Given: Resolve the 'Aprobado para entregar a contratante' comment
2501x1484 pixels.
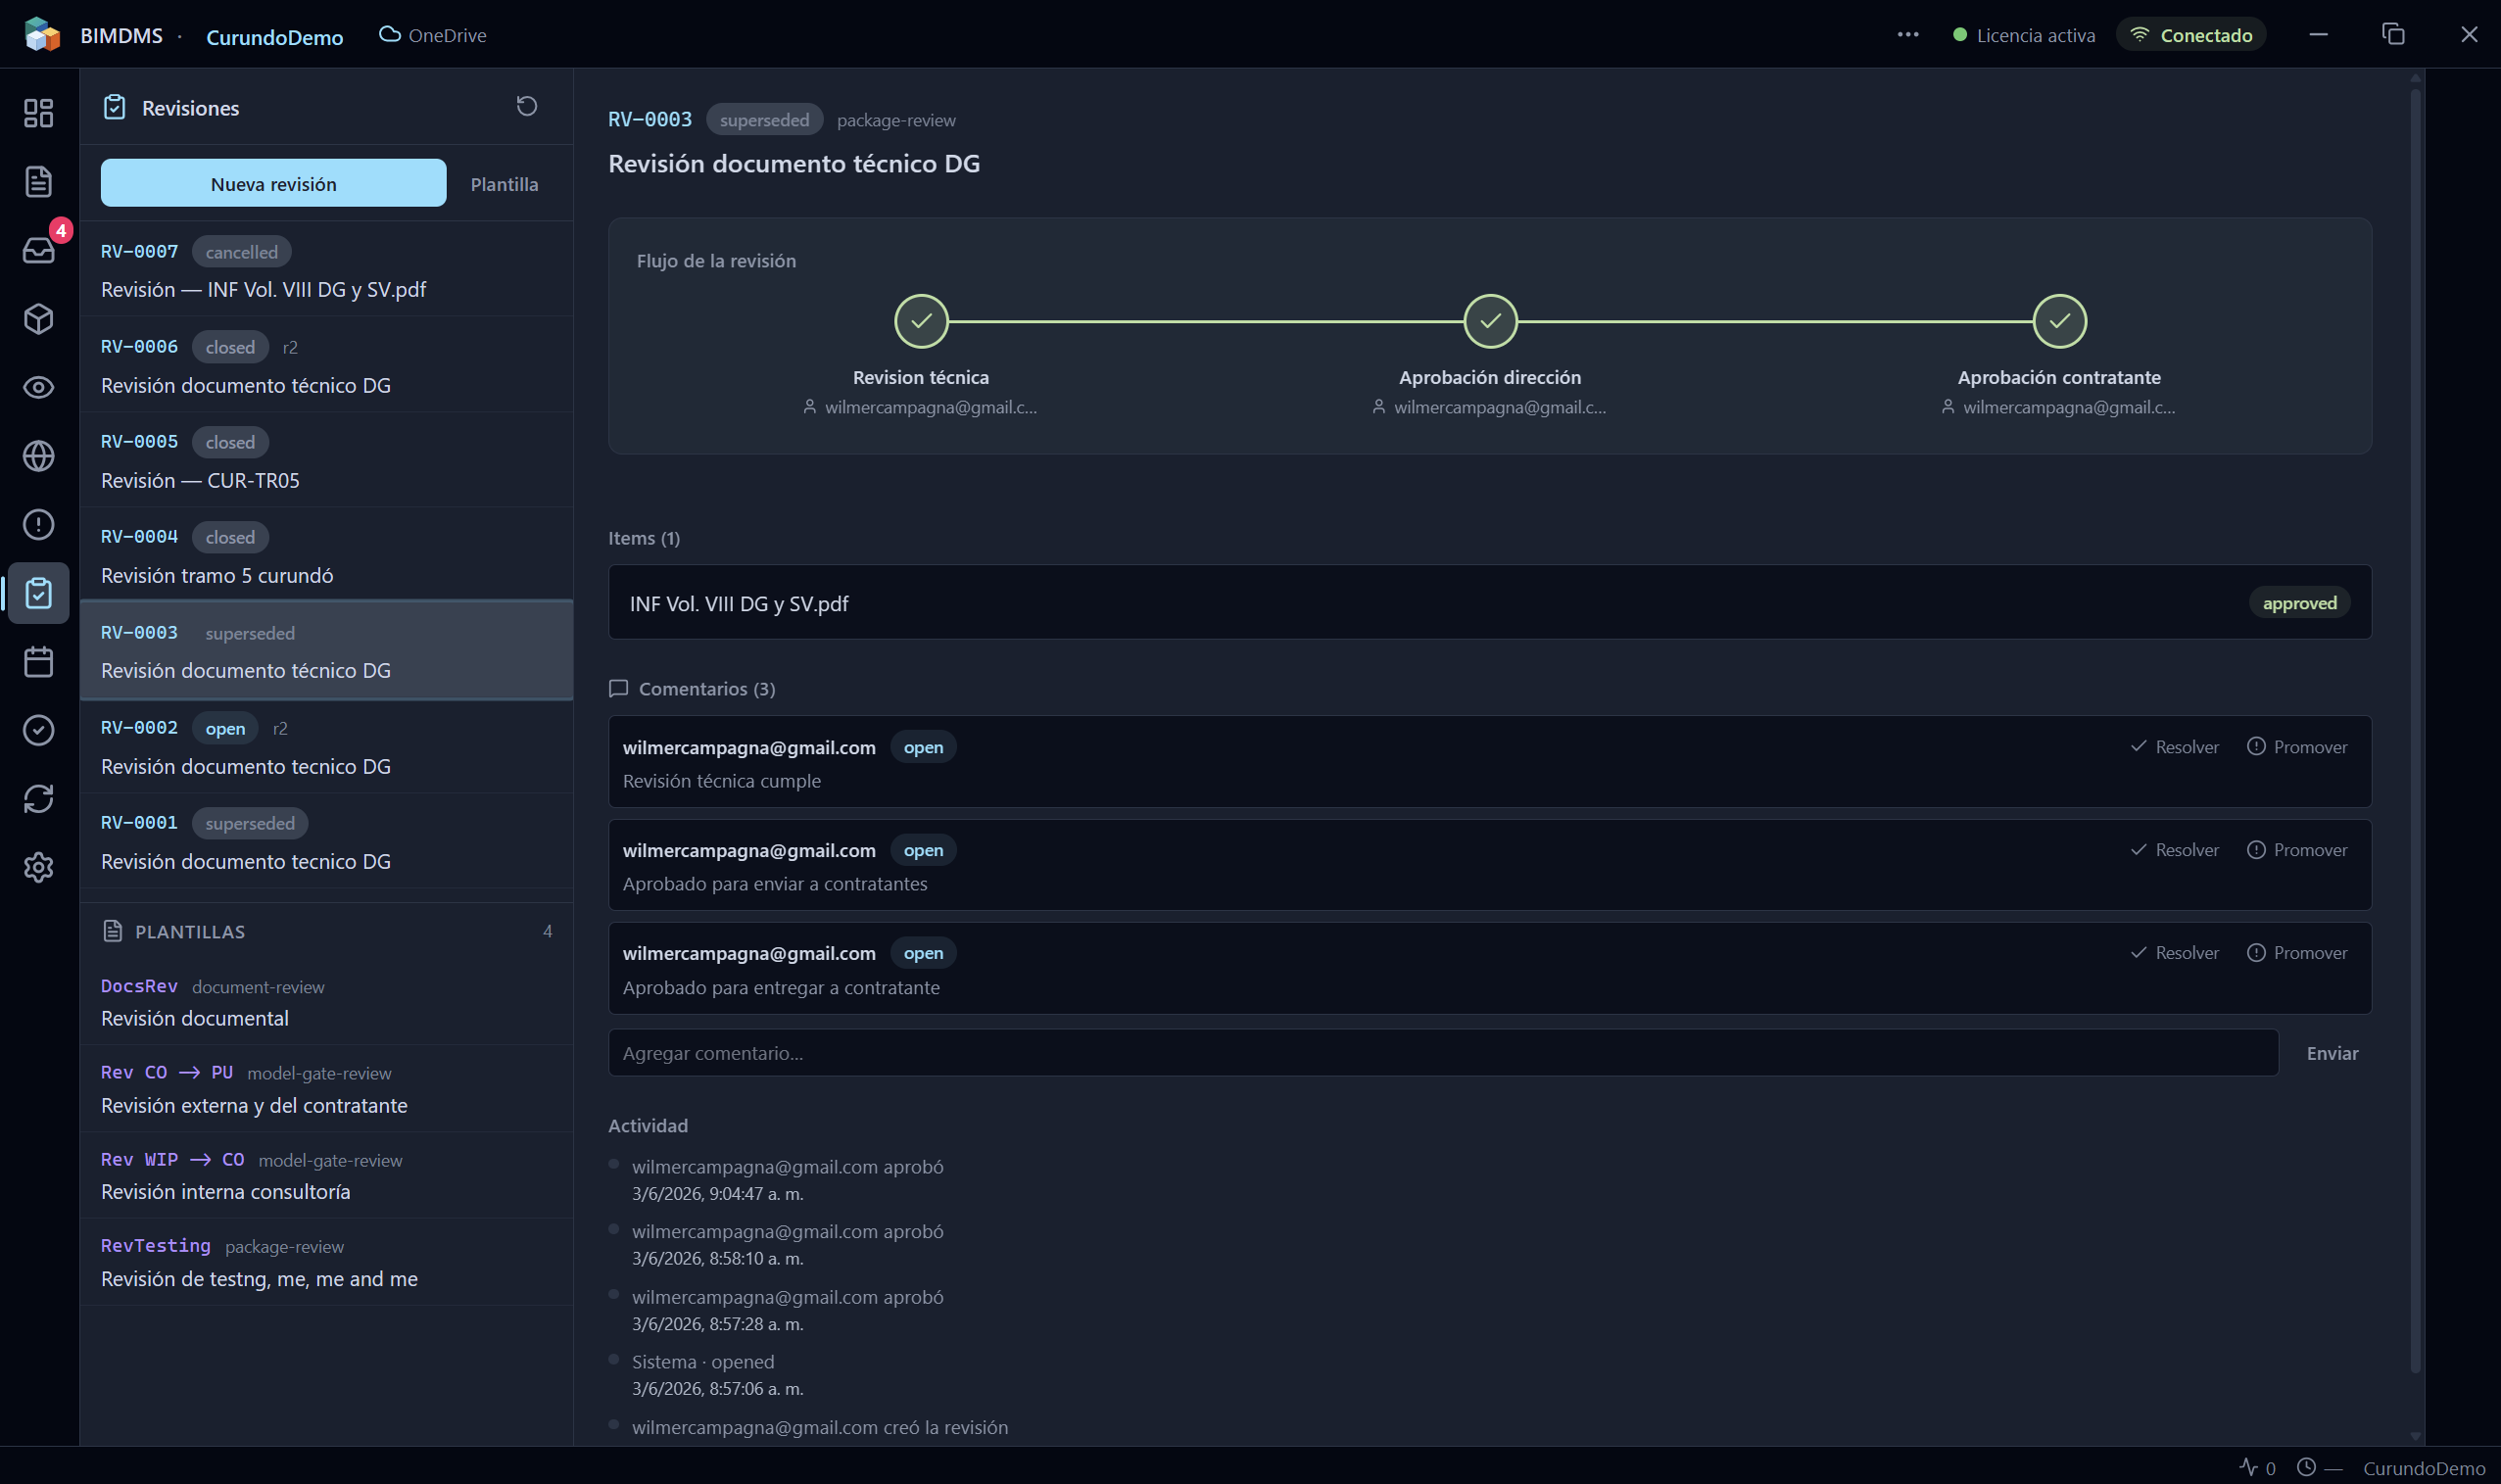Looking at the screenshot, I should pyautogui.click(x=2174, y=953).
